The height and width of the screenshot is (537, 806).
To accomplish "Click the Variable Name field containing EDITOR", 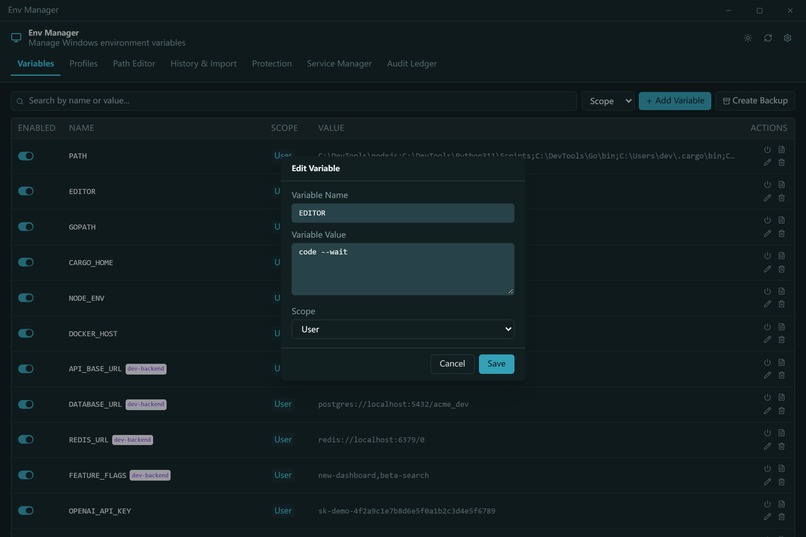I will pos(402,213).
